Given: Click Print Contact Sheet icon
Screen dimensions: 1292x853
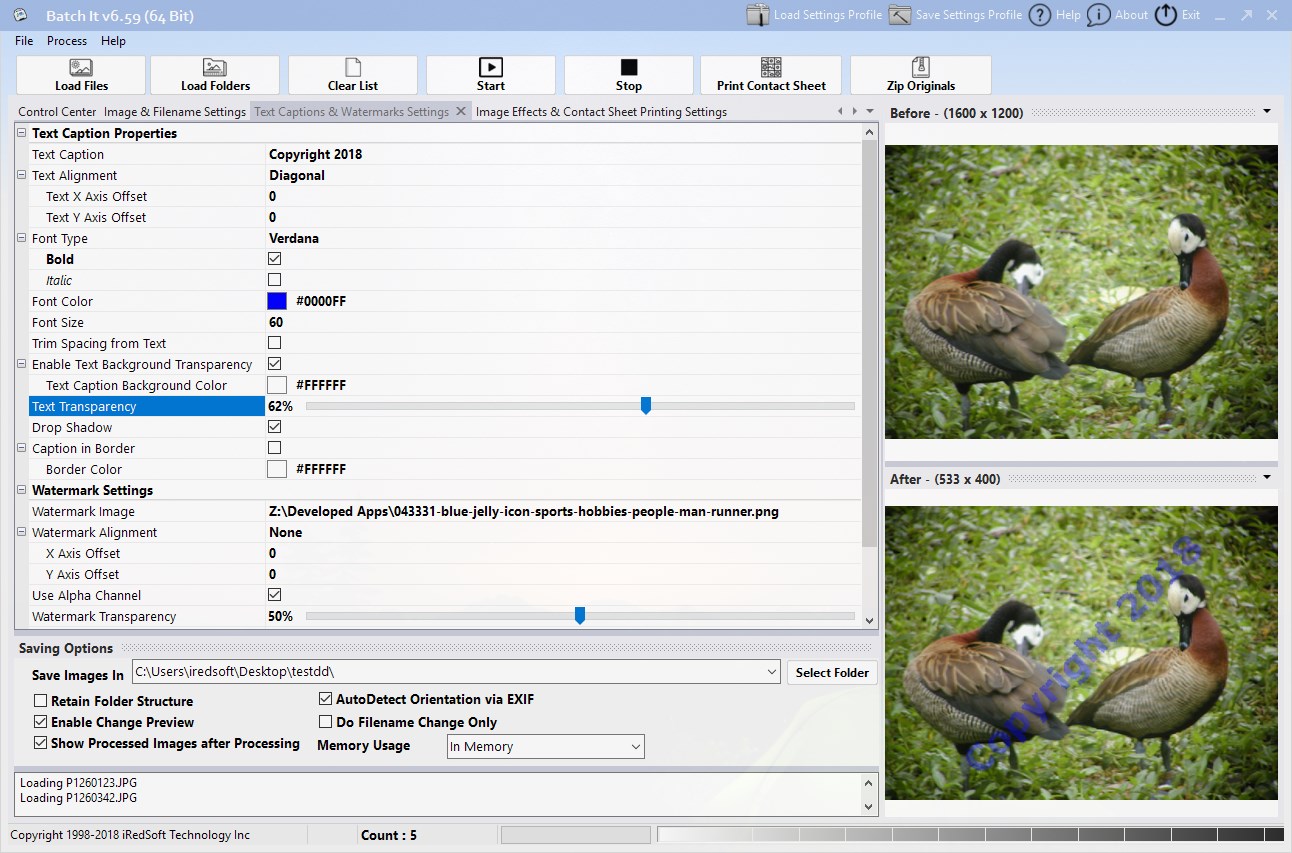Looking at the screenshot, I should [x=771, y=75].
